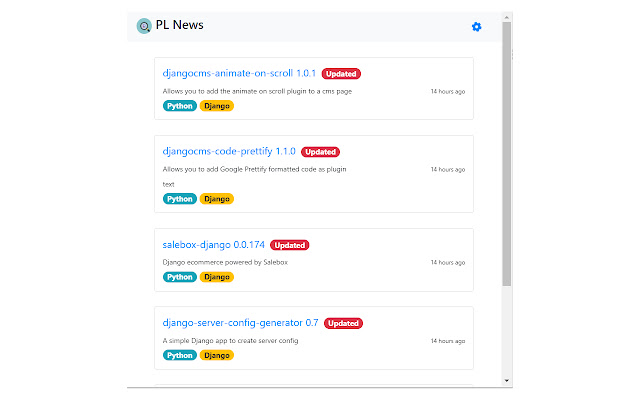Select Python tag on django-server-config-generator card
640x400 pixels.
click(180, 355)
